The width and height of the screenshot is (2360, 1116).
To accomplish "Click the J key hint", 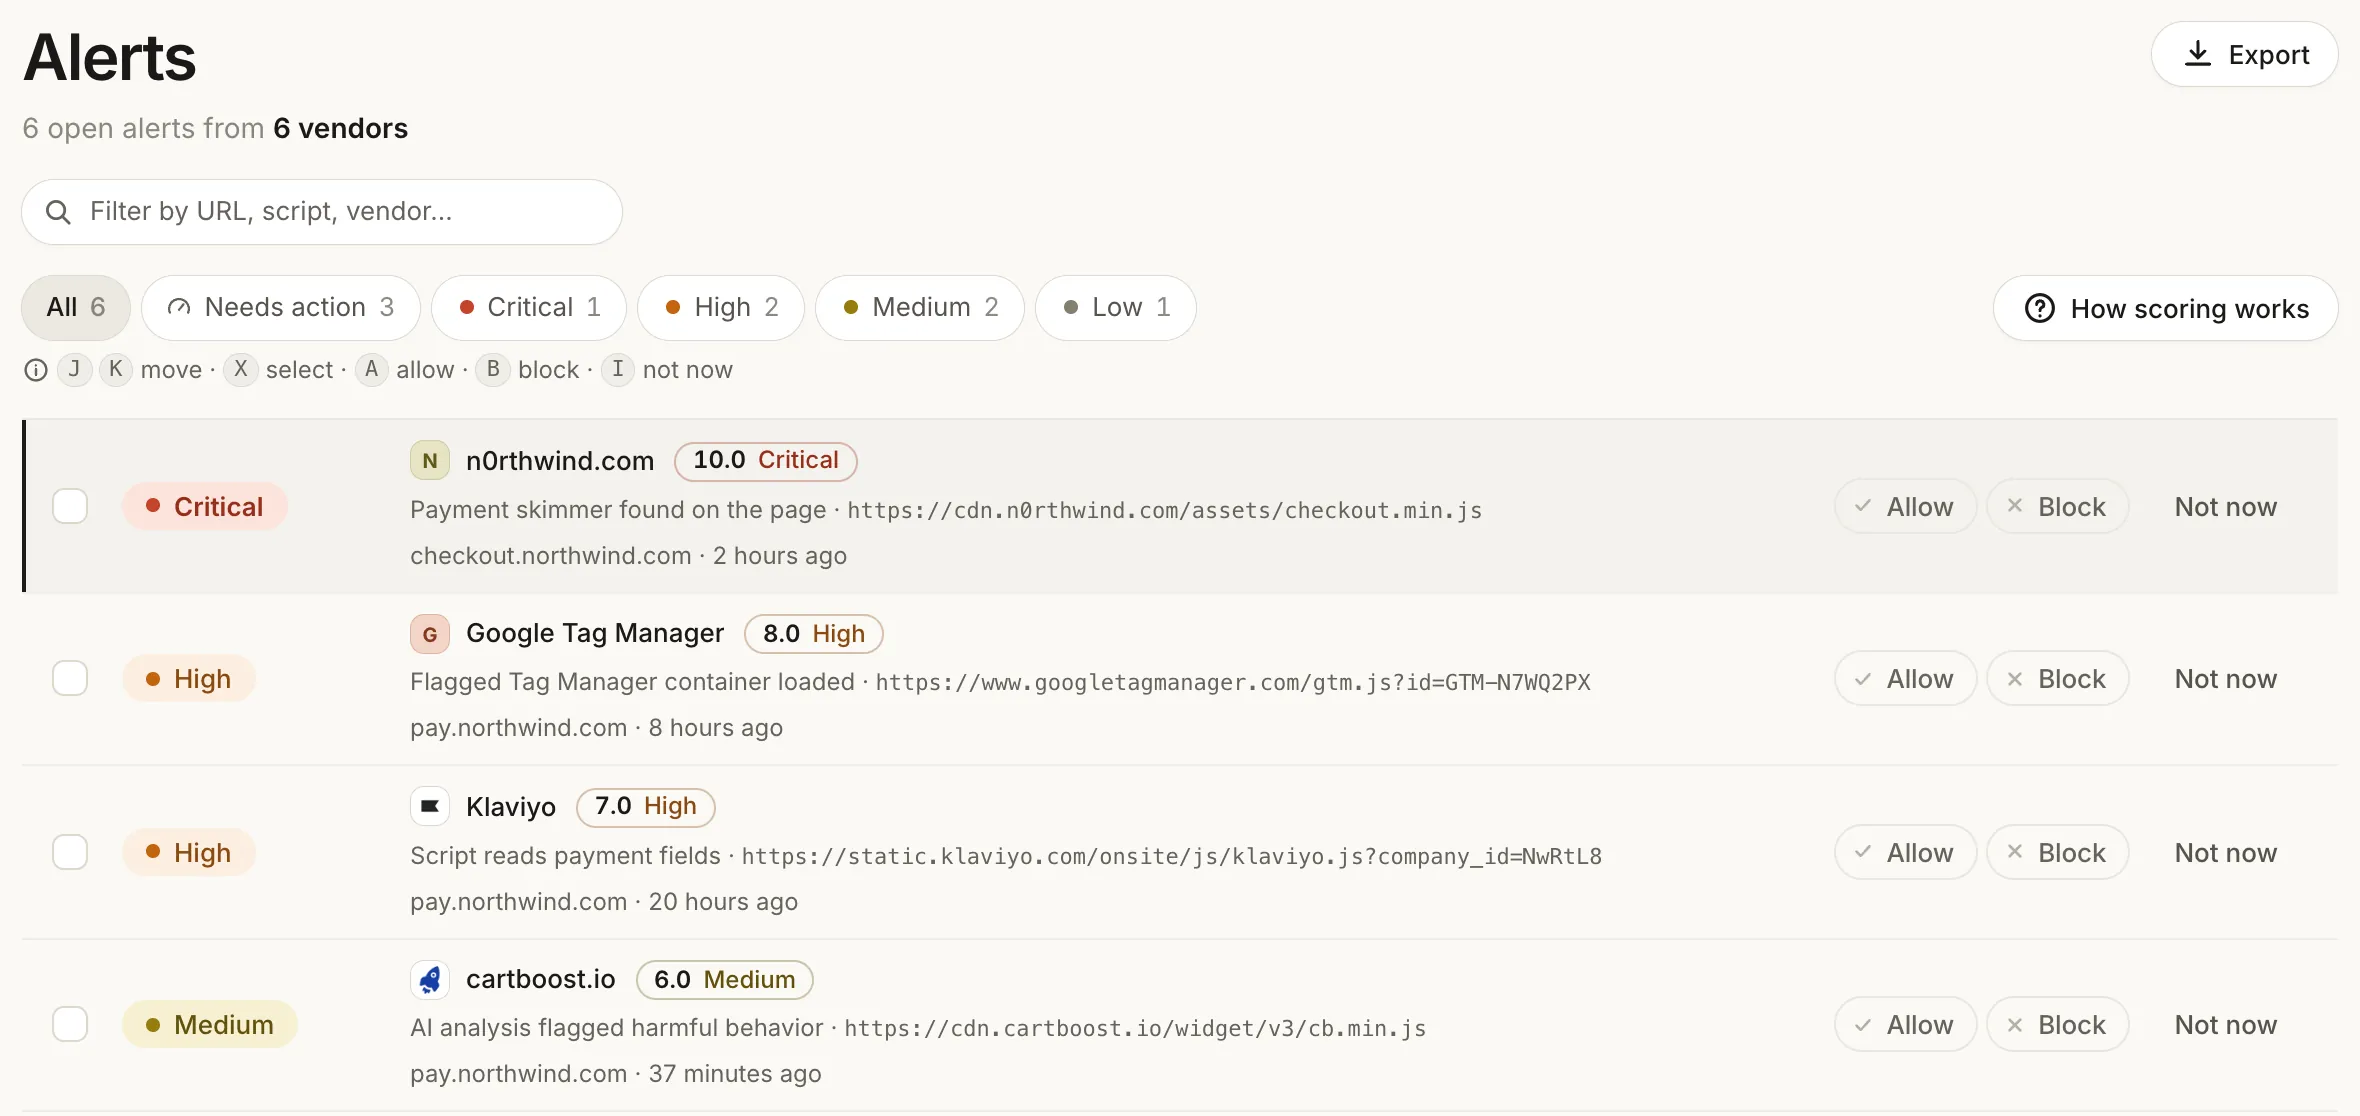I will pyautogui.click(x=74, y=370).
